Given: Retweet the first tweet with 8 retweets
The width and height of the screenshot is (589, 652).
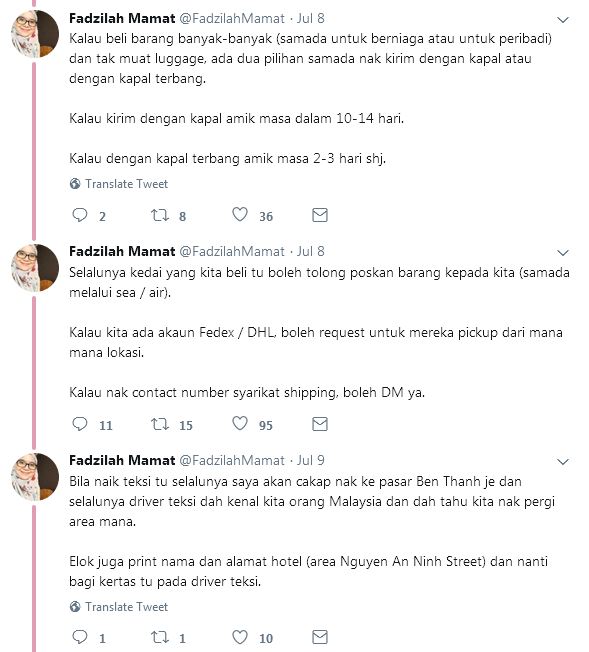Looking at the screenshot, I should click(160, 215).
